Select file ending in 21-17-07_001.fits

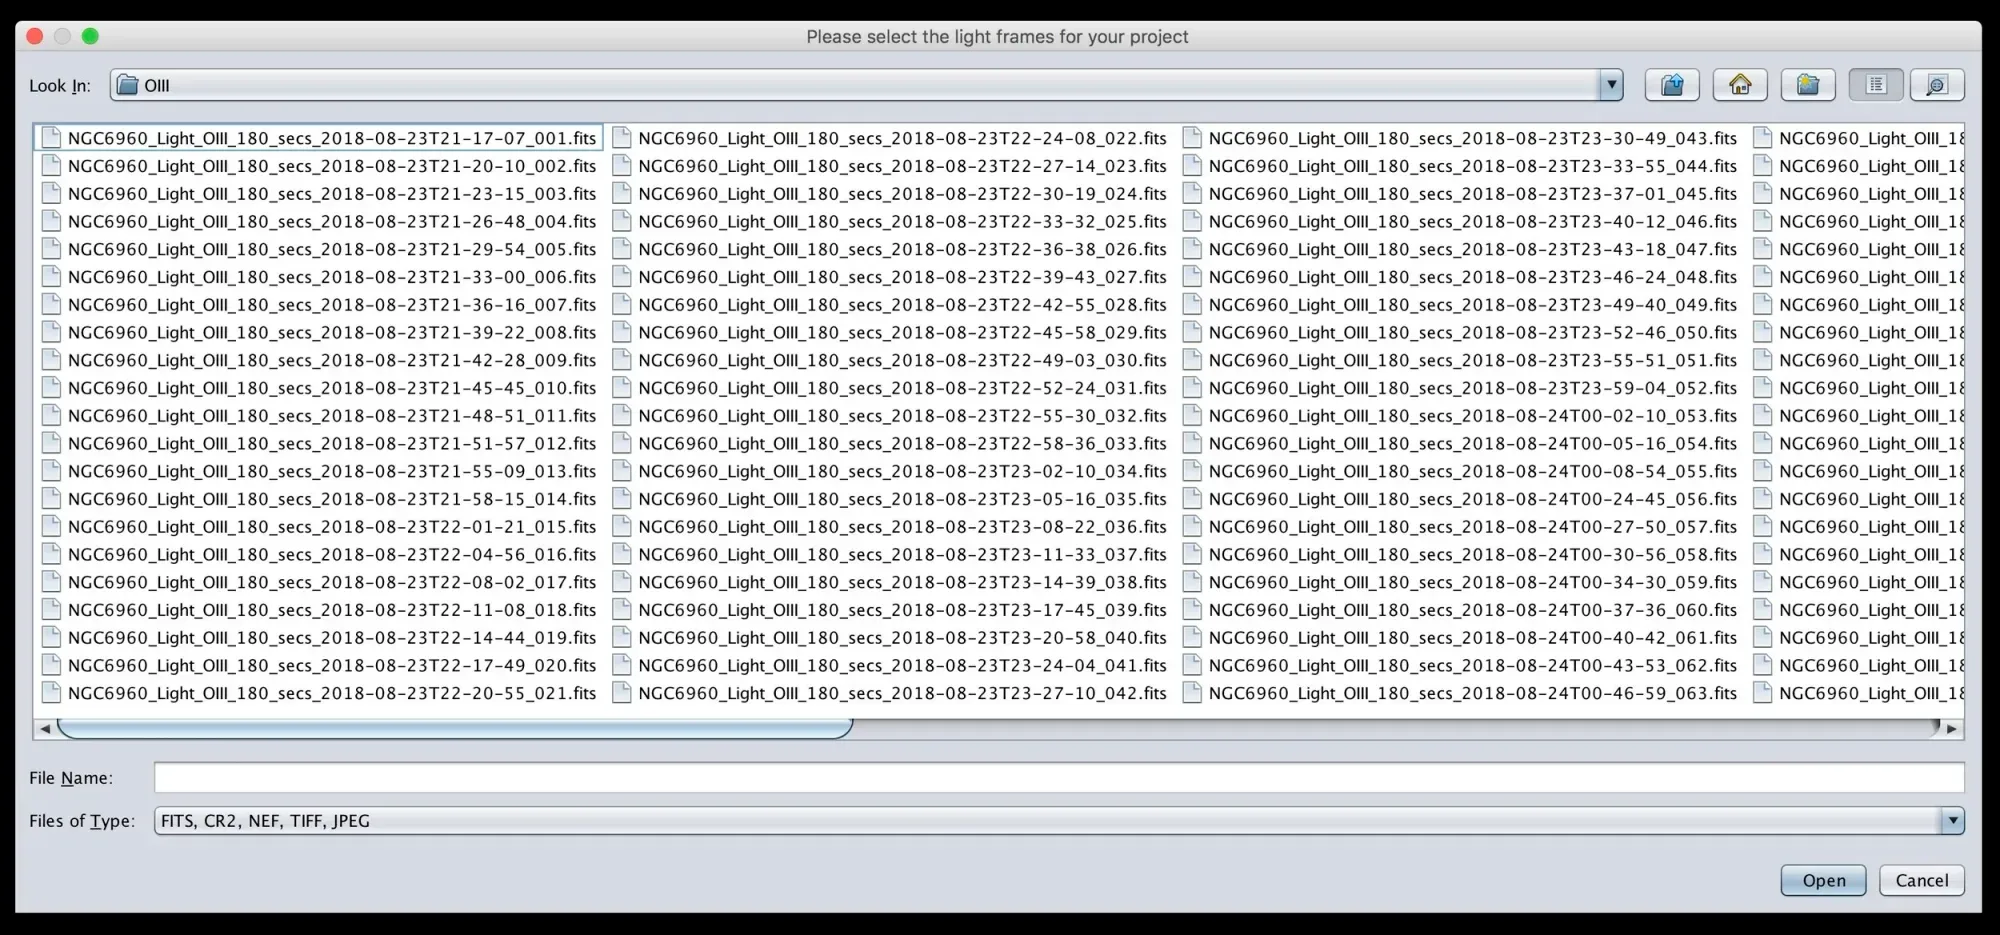[x=331, y=138]
